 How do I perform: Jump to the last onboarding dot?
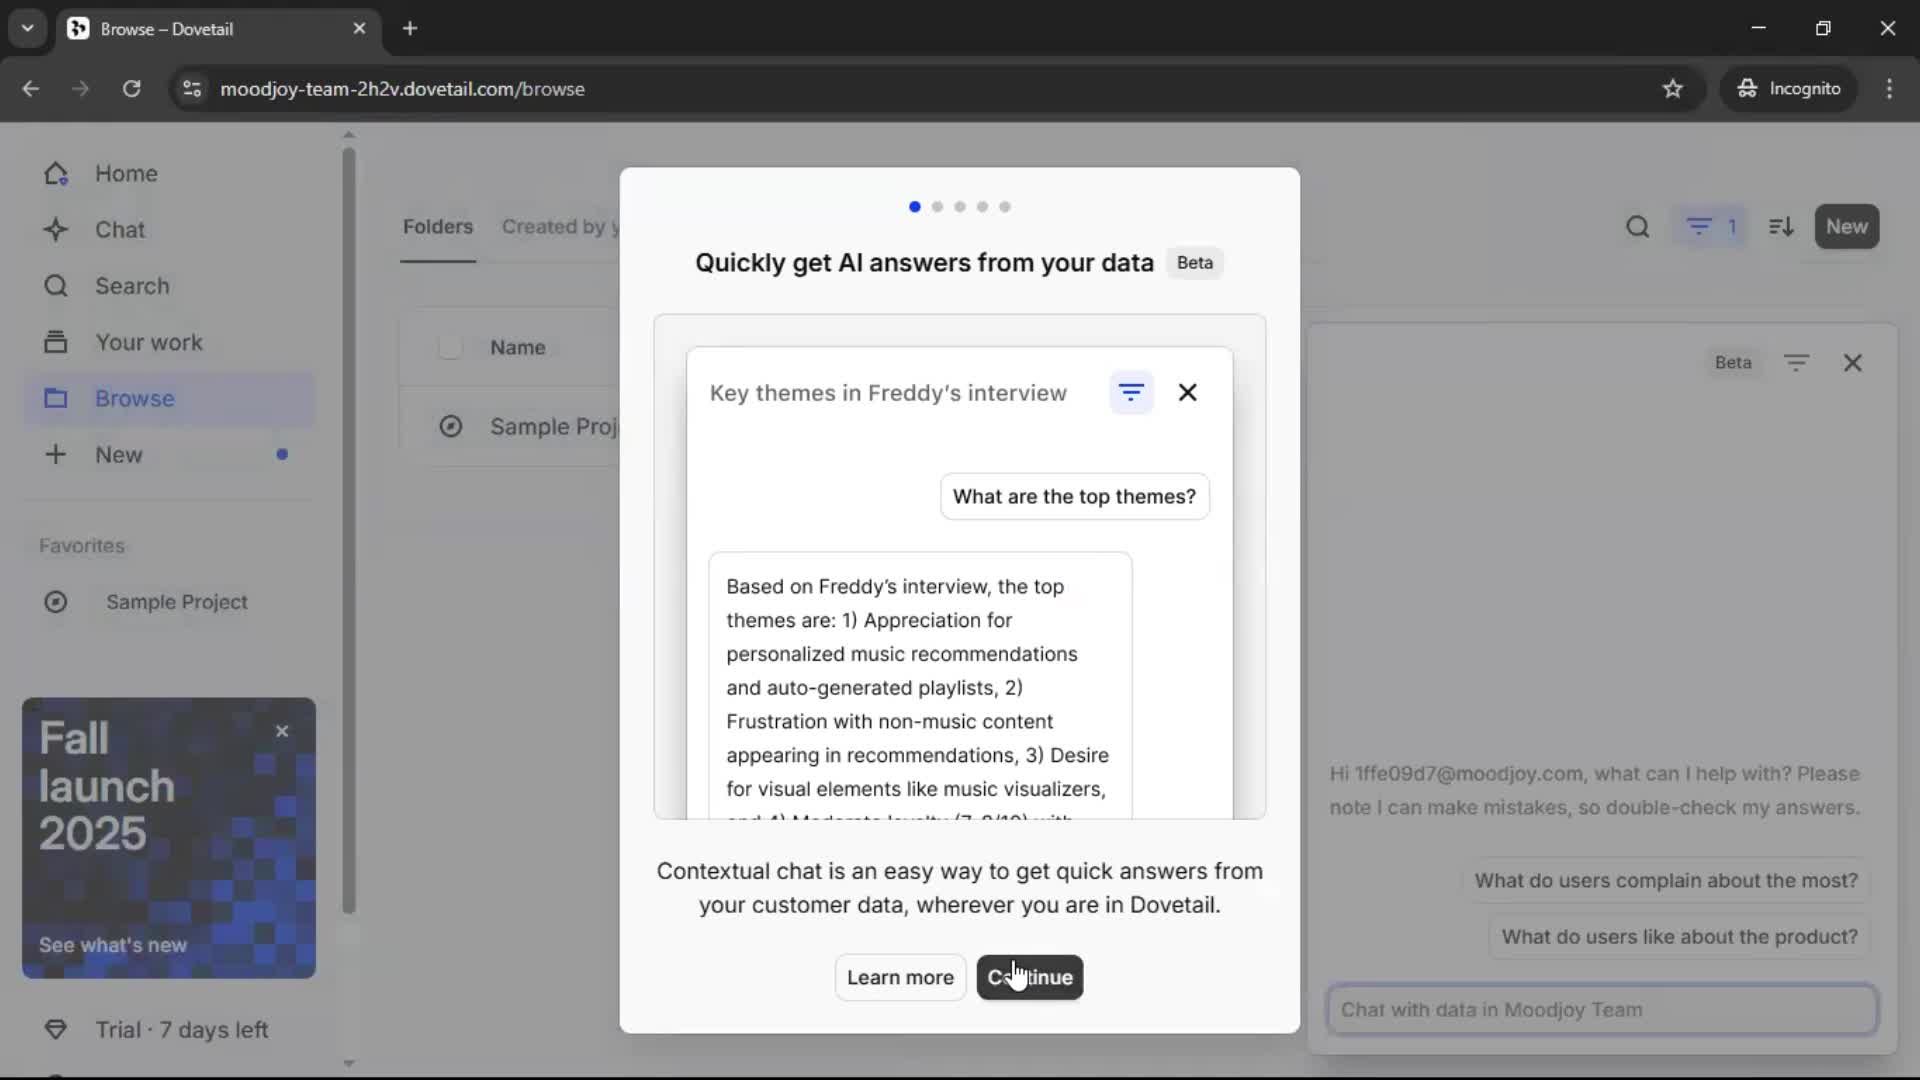(x=1005, y=207)
